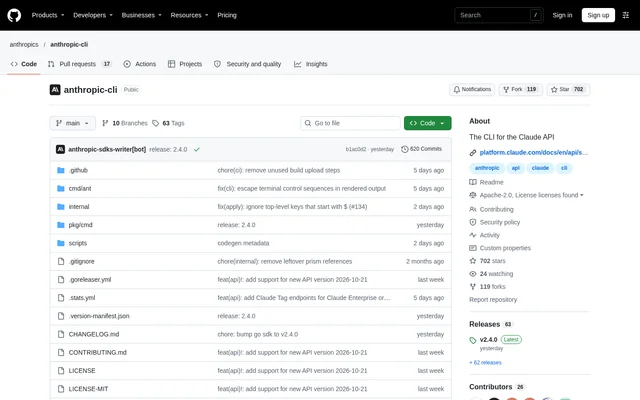Open the .stats.yml file
The width and height of the screenshot is (640, 400).
pyautogui.click(x=82, y=298)
